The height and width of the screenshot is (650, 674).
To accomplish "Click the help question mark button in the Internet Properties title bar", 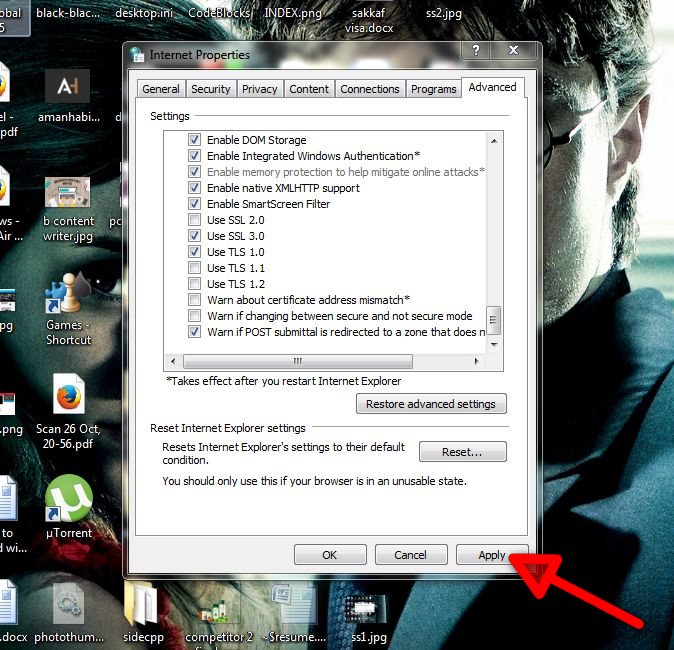I will click(x=476, y=50).
